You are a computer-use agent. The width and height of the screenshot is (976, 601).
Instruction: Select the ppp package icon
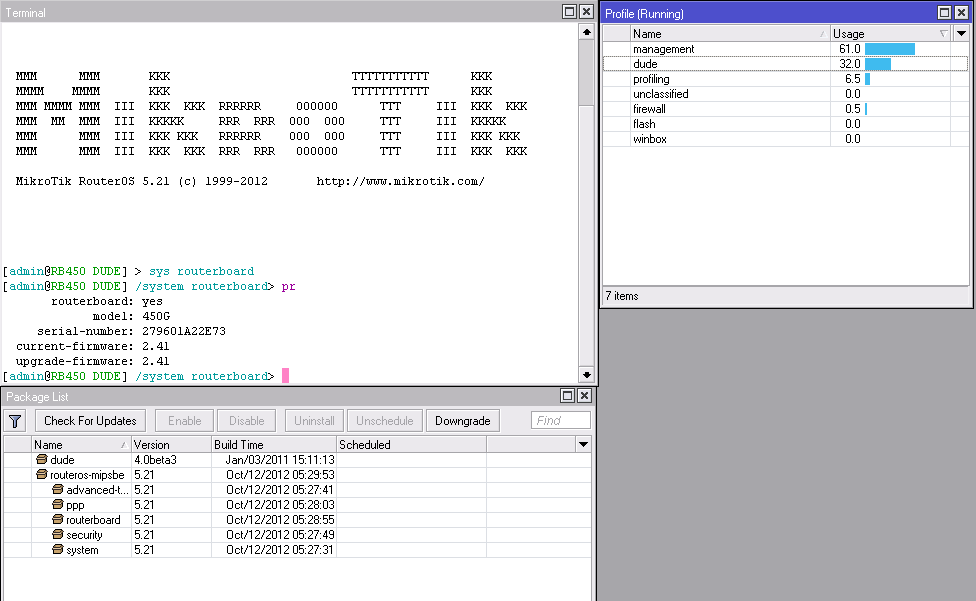[58, 504]
